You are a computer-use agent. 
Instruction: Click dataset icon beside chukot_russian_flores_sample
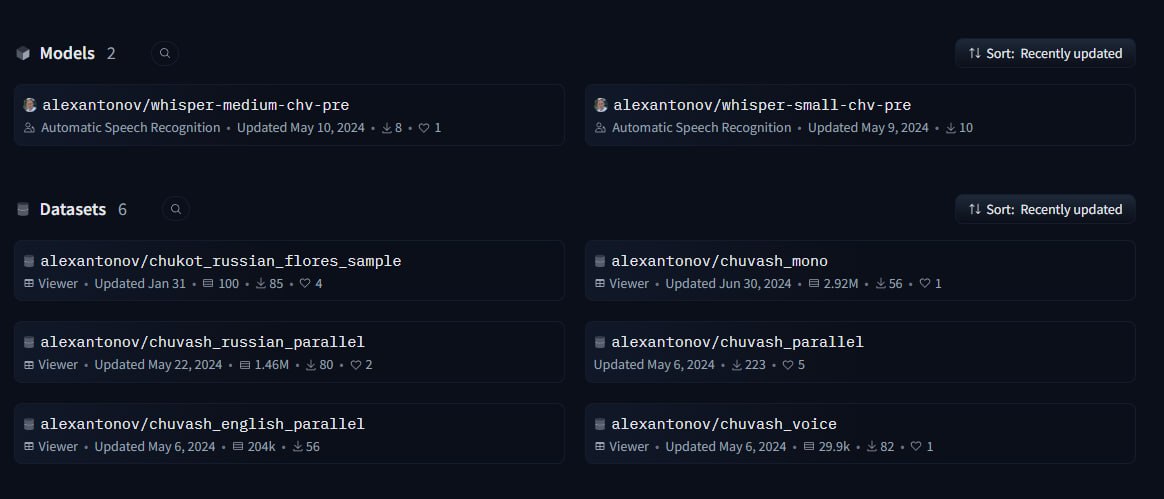[x=29, y=261]
